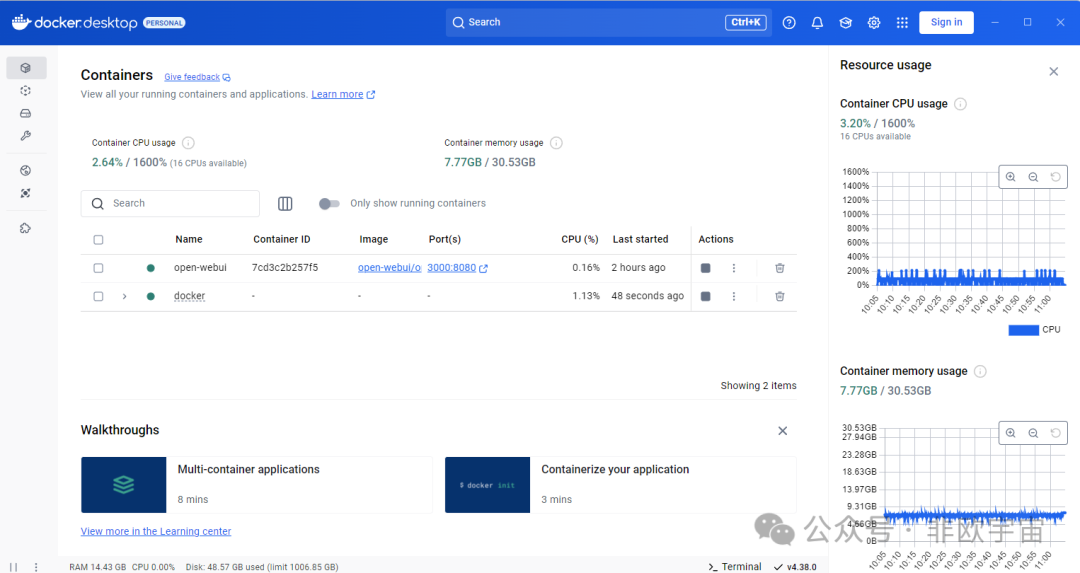Click the v4.38.0 version indicator

click(x=796, y=567)
